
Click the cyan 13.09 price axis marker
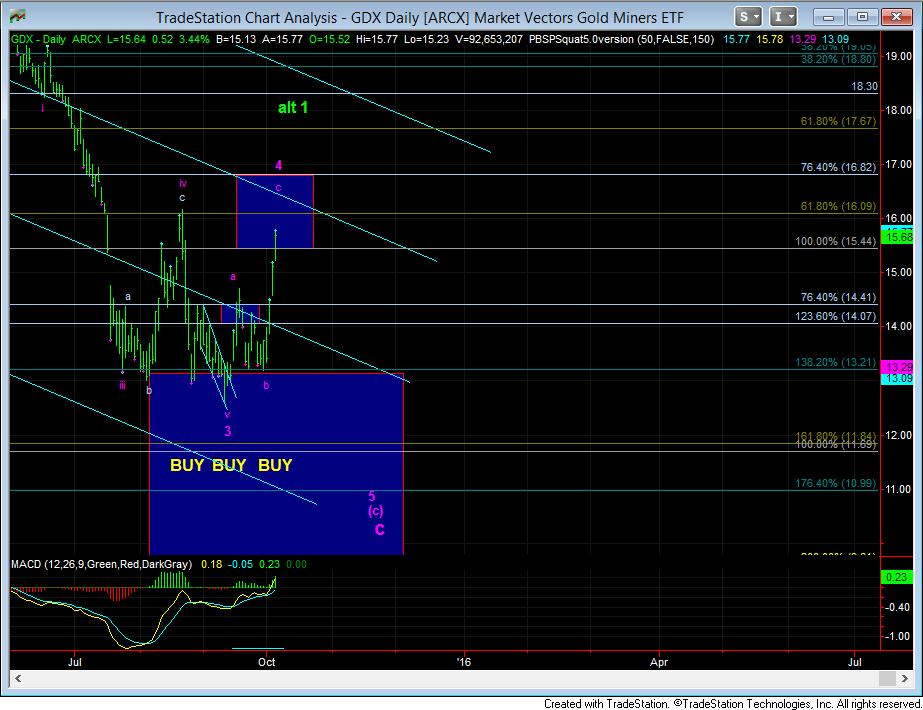898,378
